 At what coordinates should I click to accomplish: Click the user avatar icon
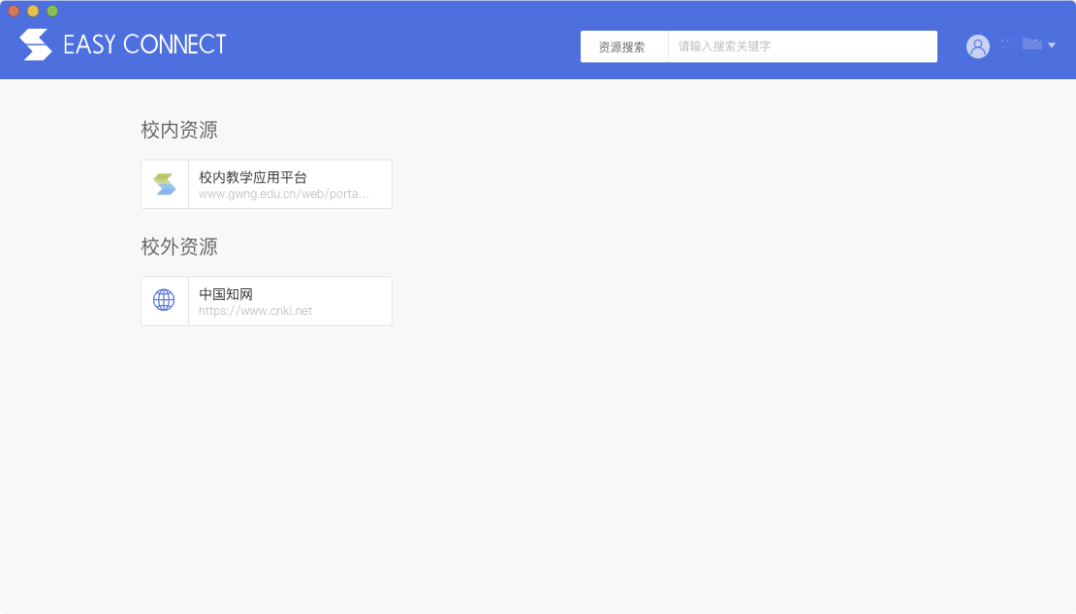pos(977,46)
